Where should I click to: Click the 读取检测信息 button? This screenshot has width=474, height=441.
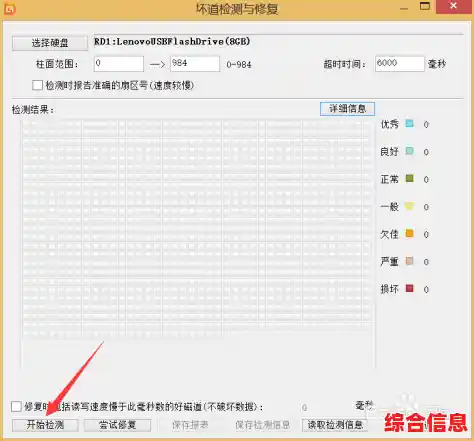coord(335,425)
